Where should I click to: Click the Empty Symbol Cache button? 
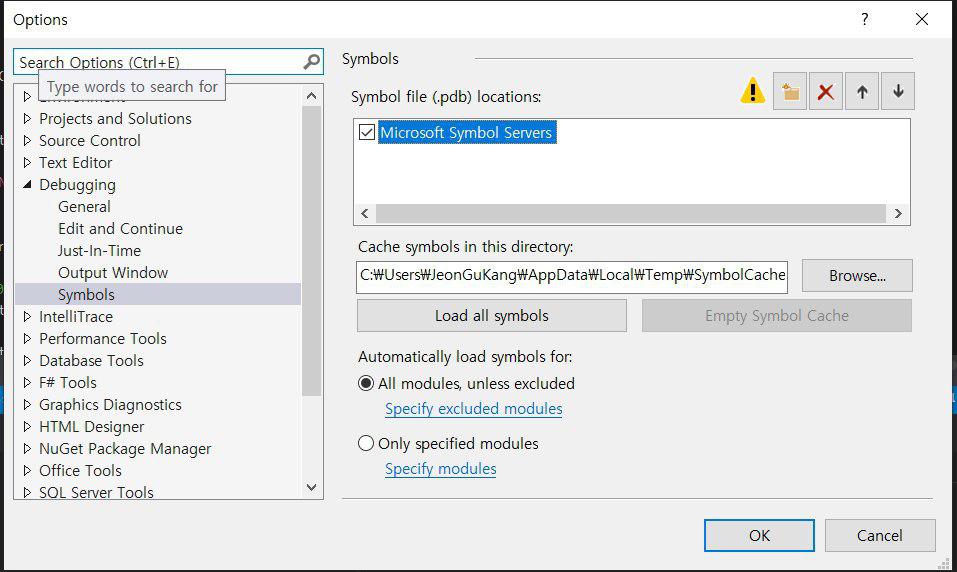pyautogui.click(x=777, y=316)
